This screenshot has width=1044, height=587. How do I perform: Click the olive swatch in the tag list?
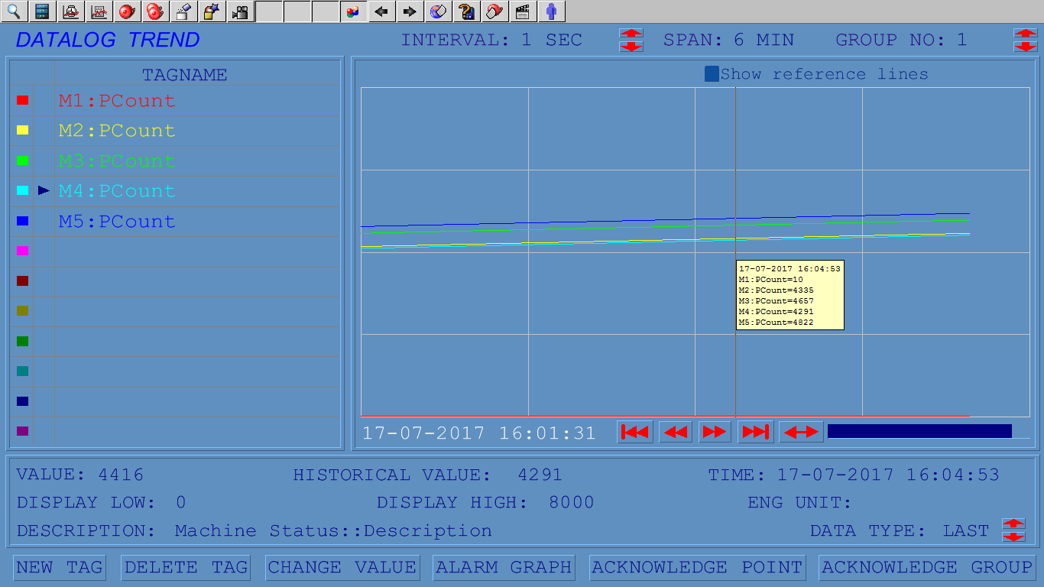coord(23,311)
